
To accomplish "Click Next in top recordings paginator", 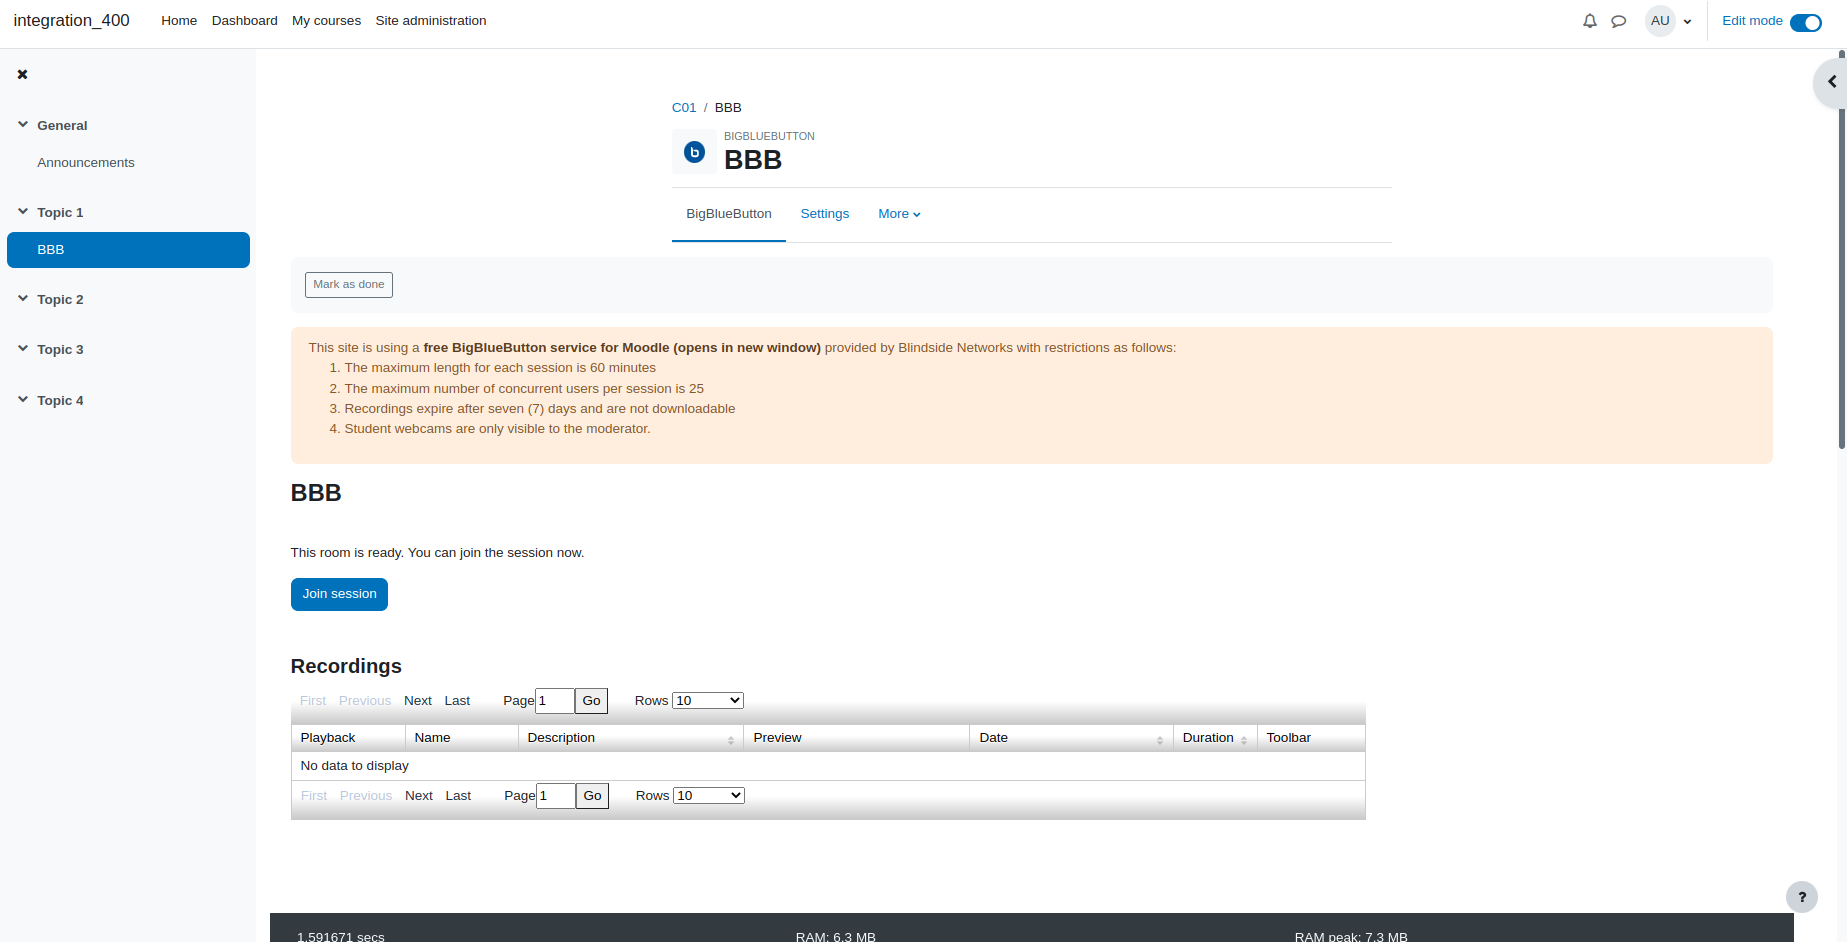I will click(418, 701).
